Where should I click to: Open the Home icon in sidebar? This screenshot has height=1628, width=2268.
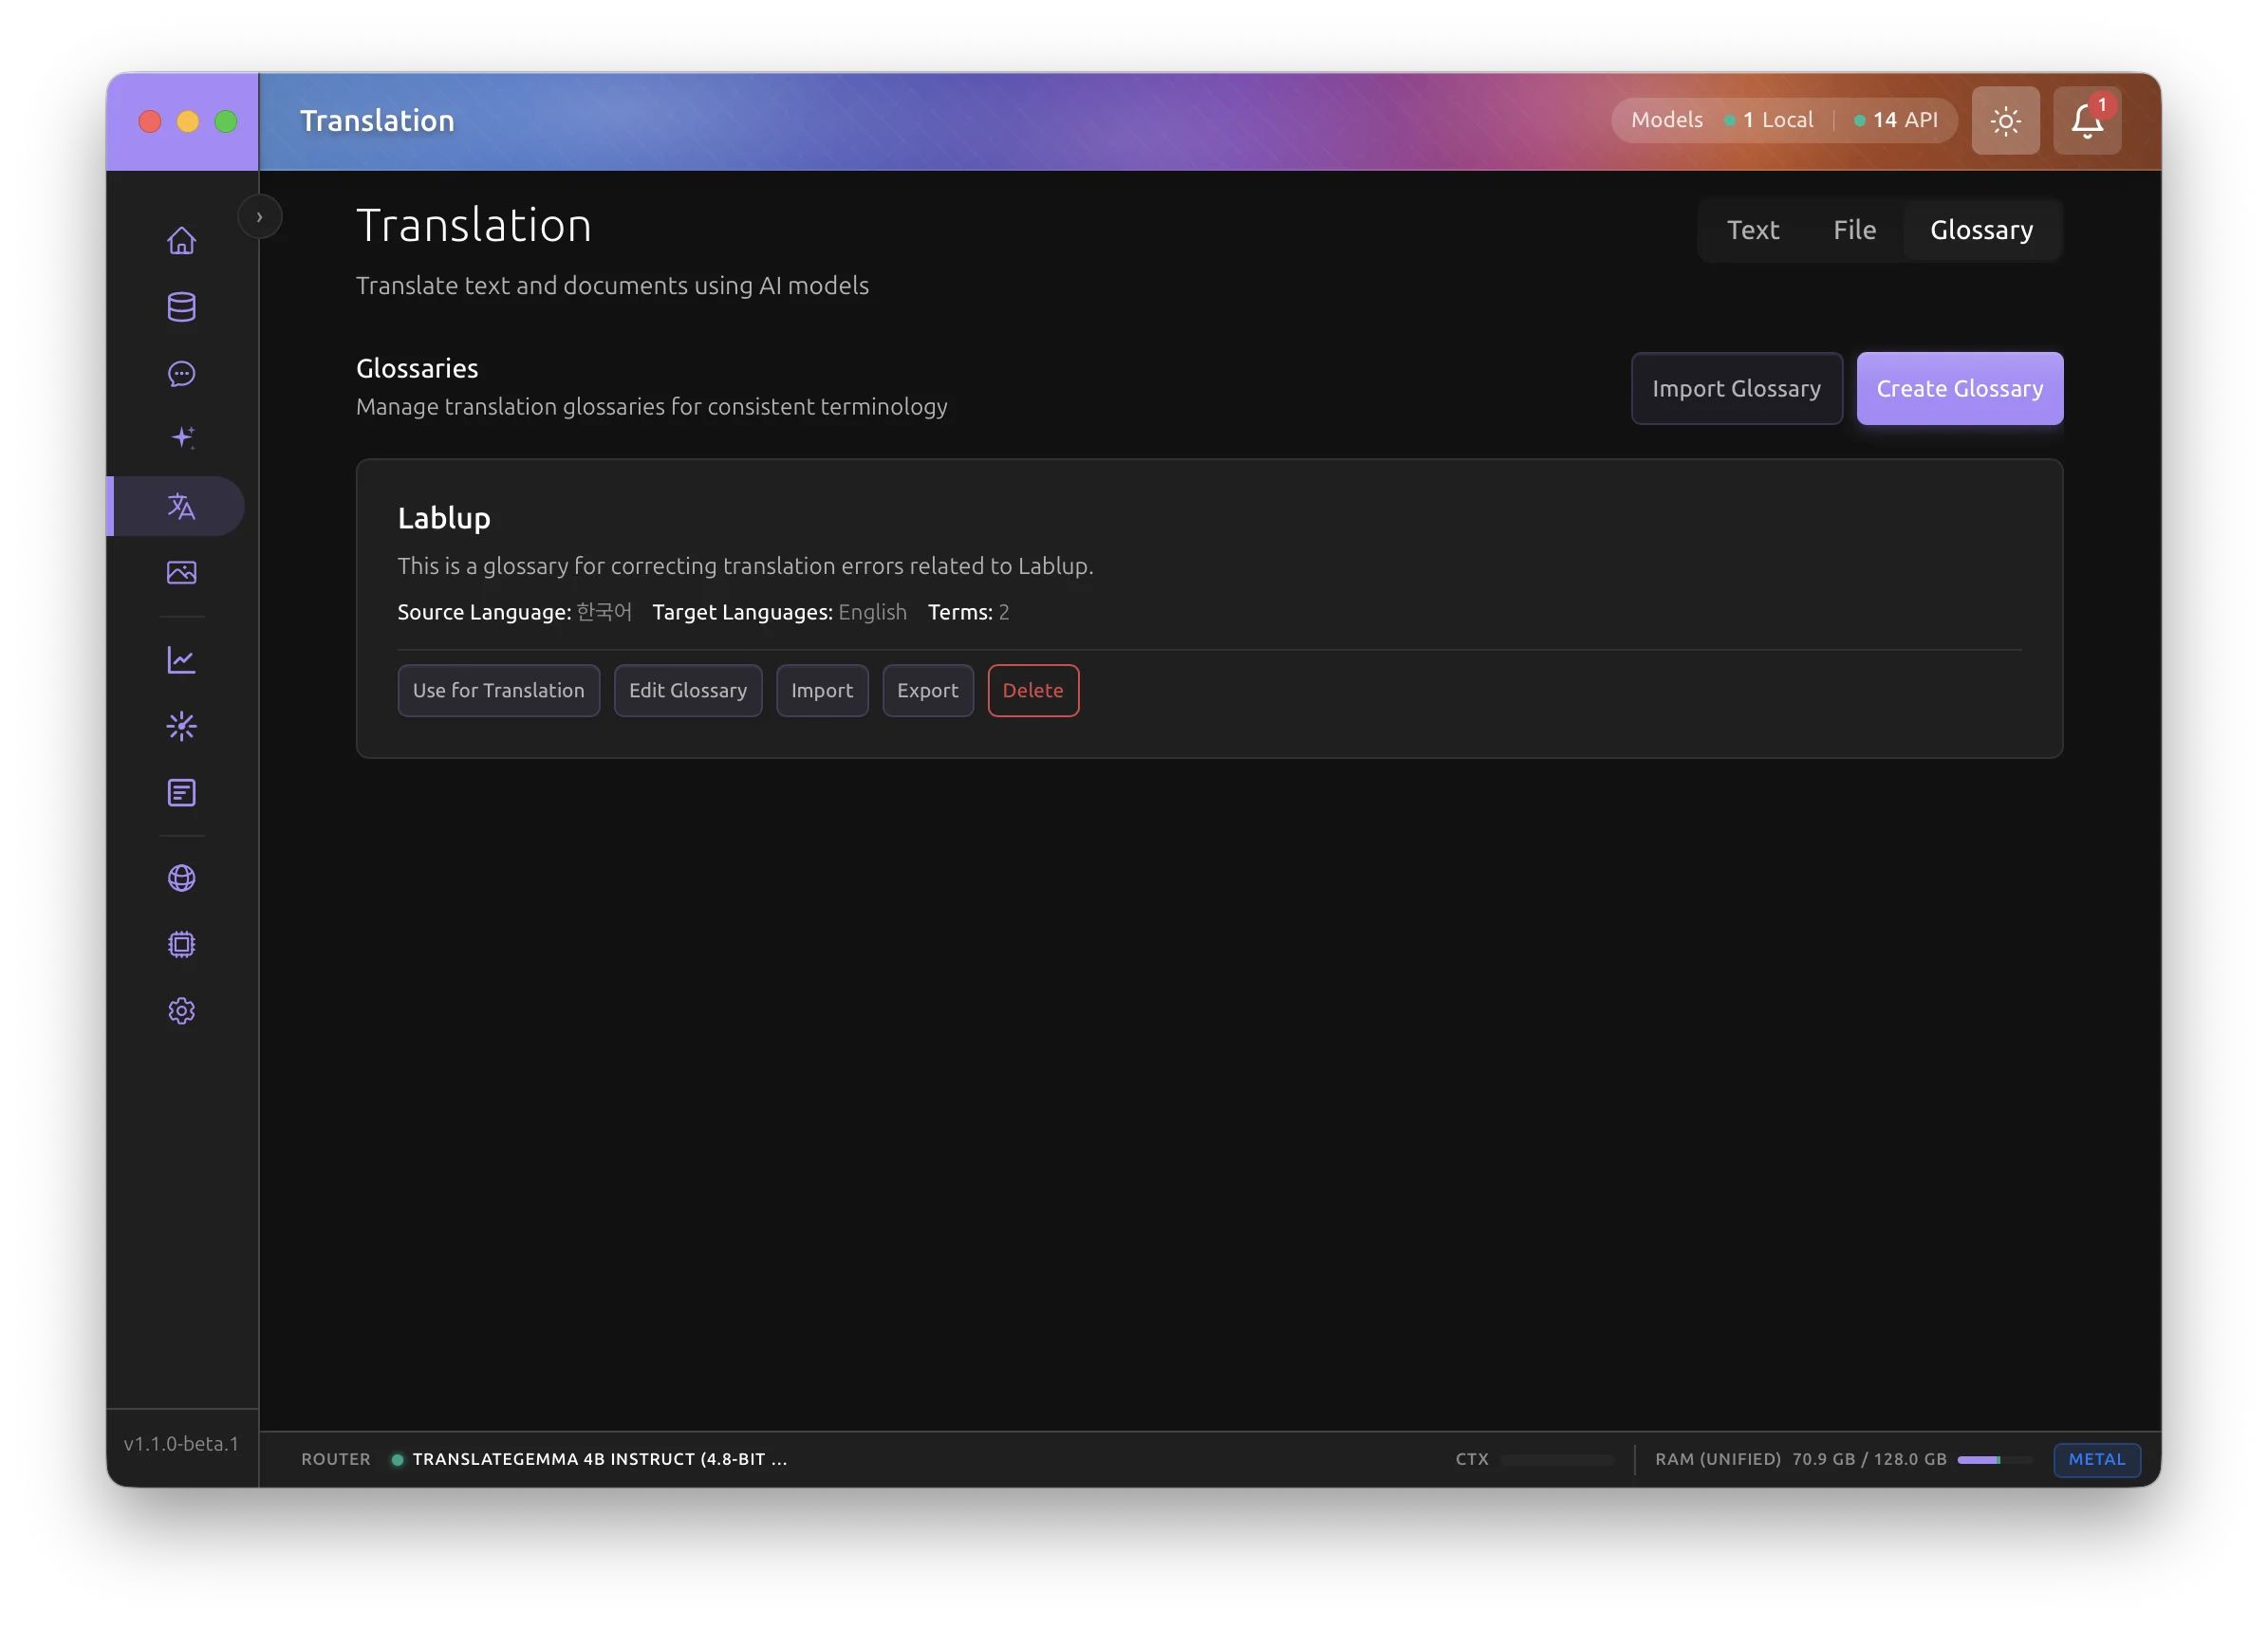pos(181,241)
